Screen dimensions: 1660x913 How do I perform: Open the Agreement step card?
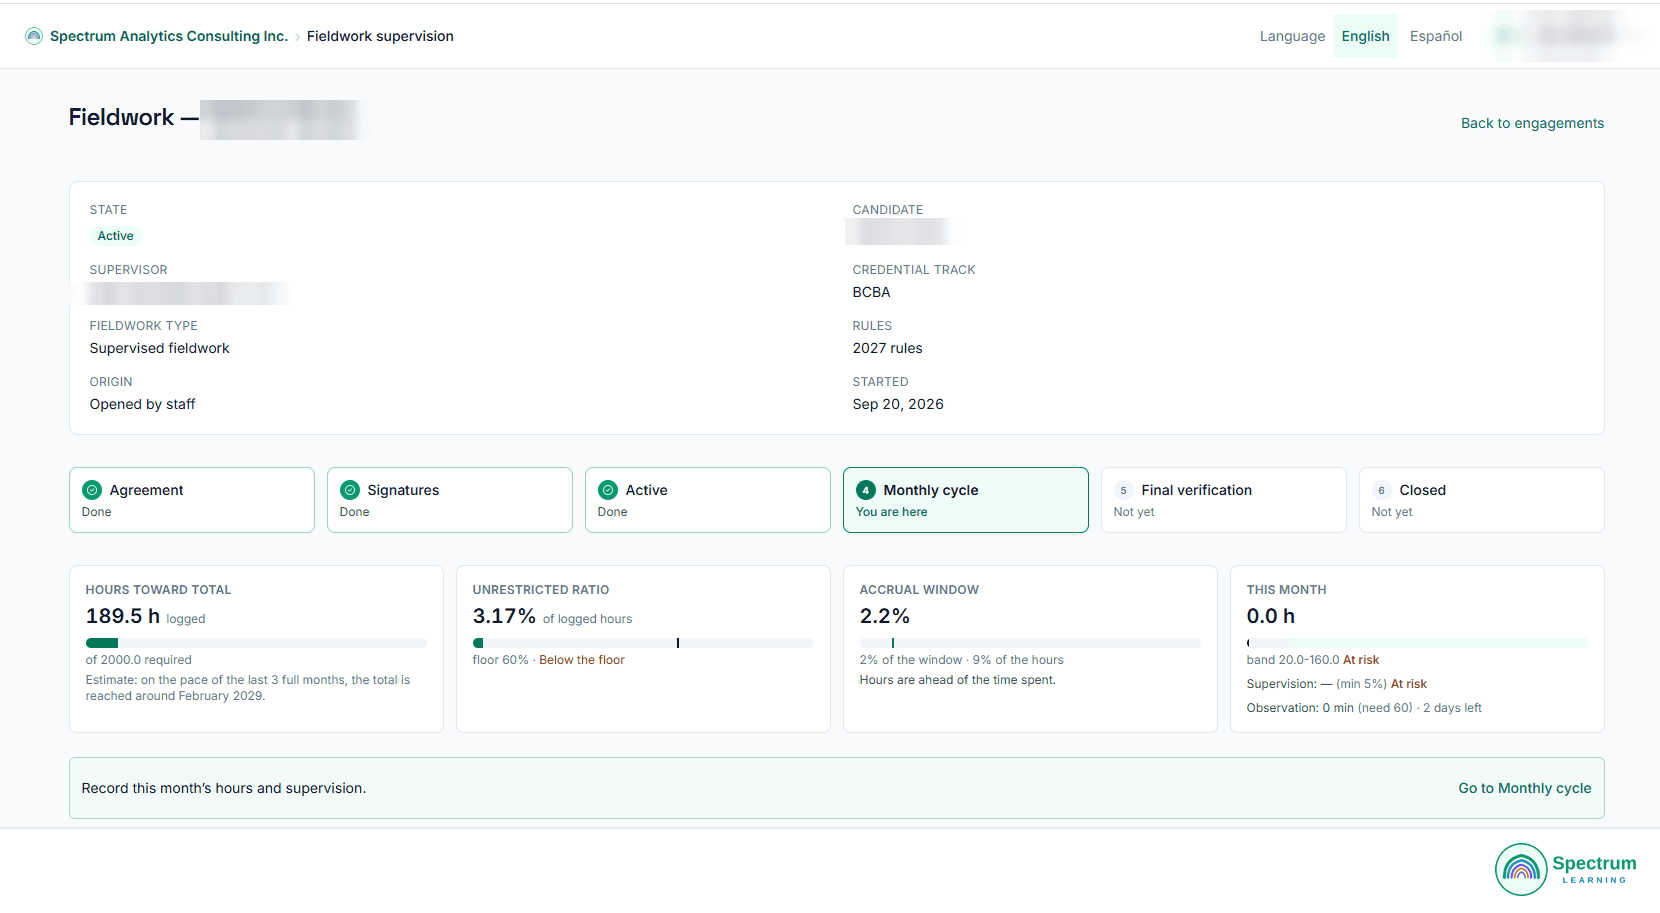(x=192, y=500)
